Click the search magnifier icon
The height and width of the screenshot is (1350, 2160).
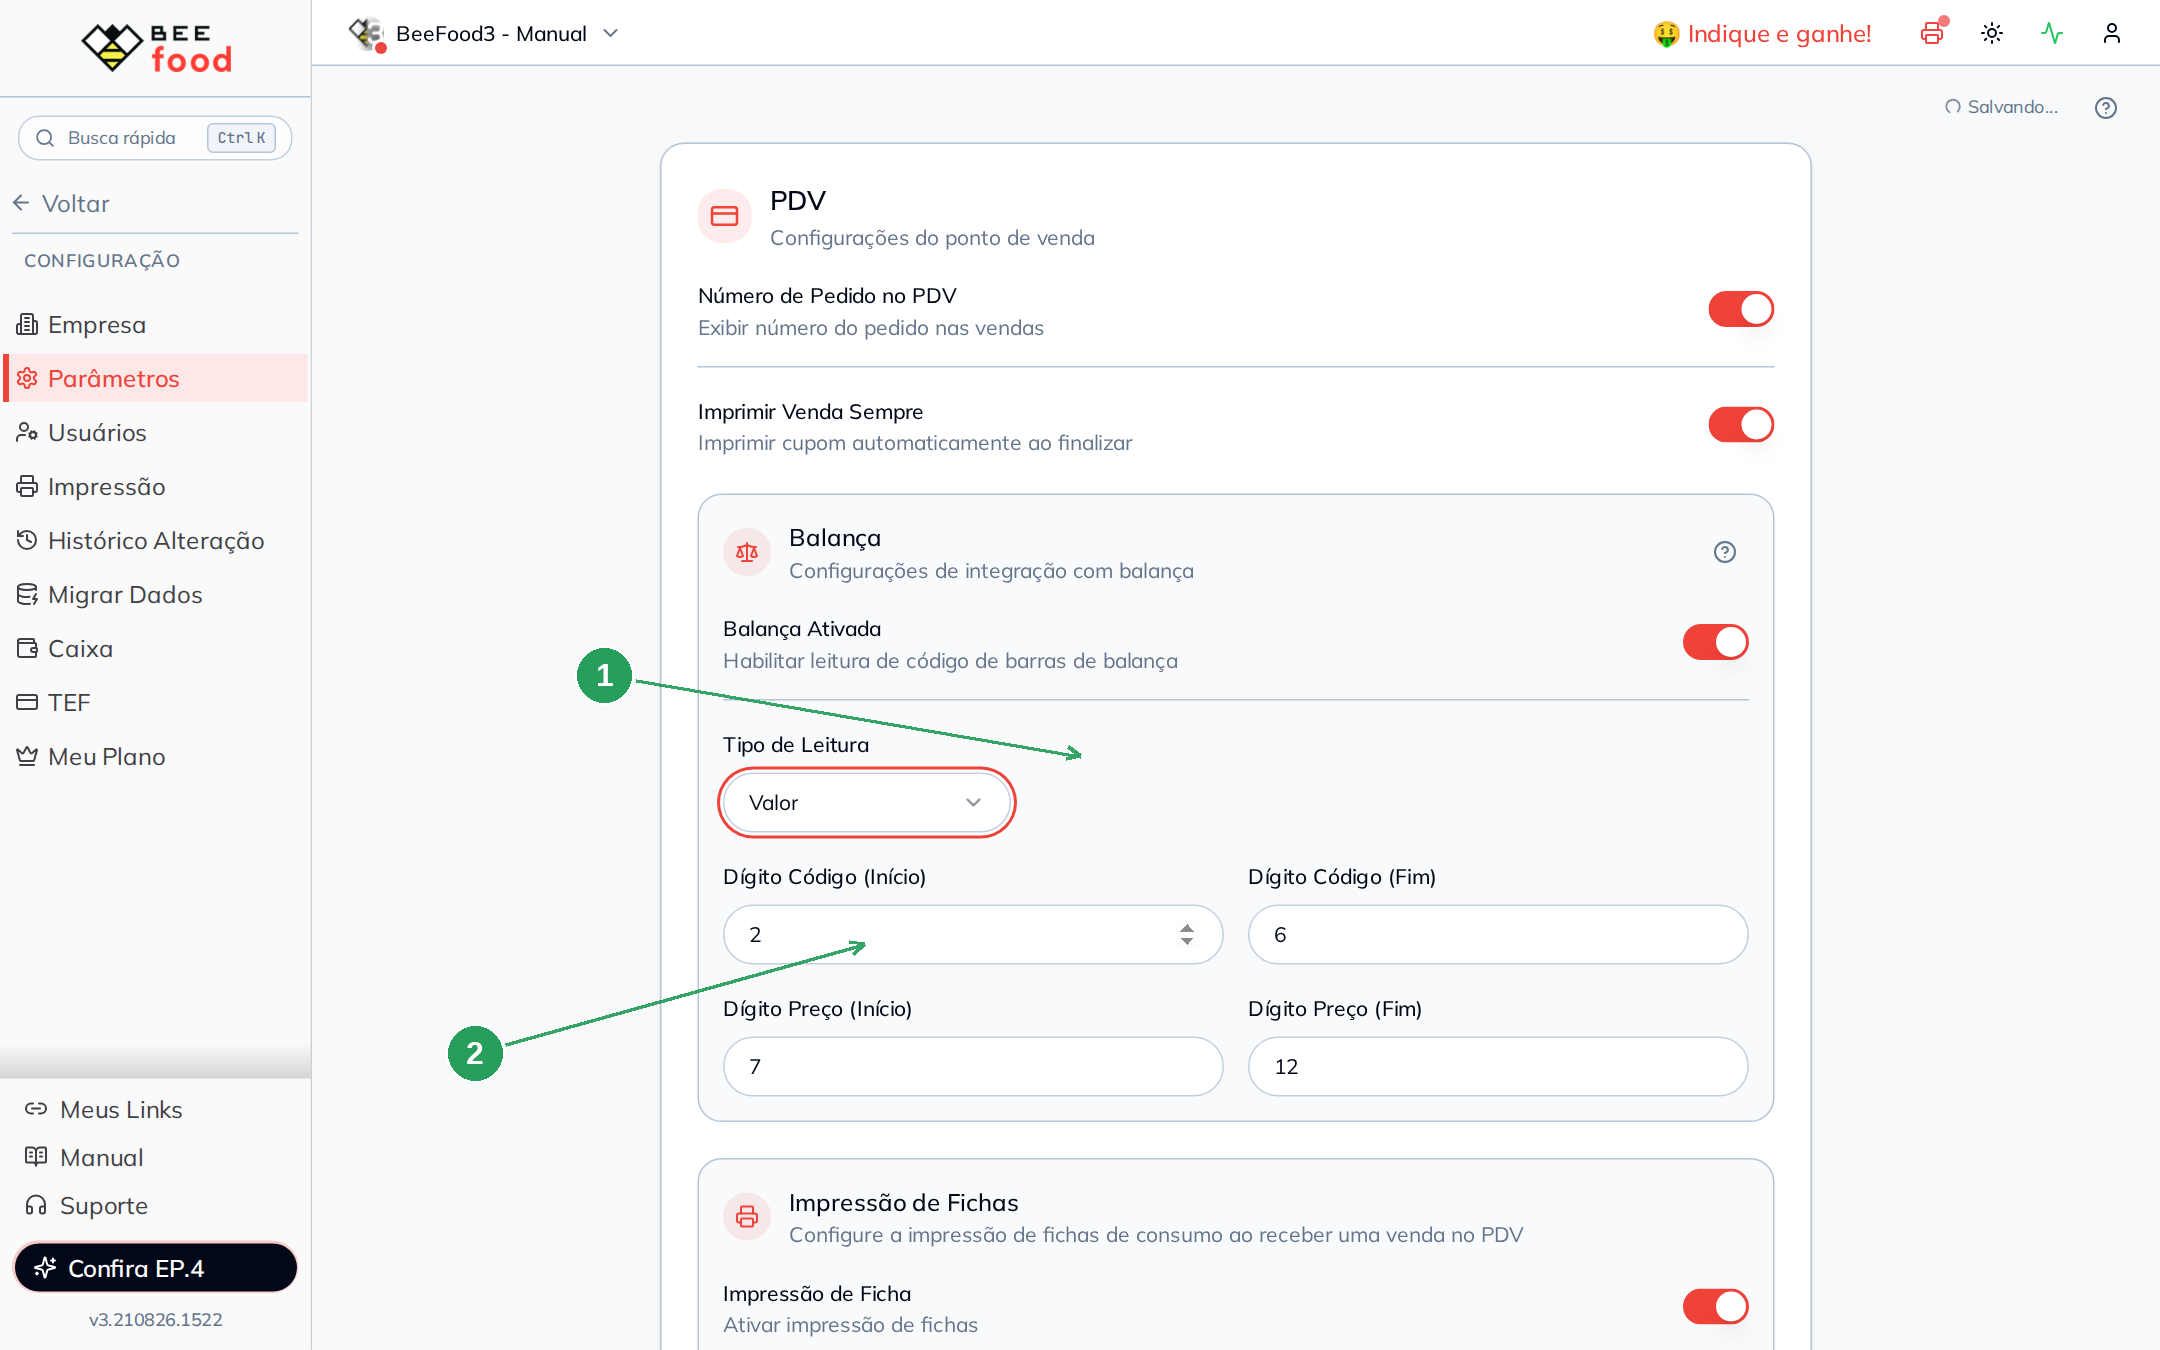coord(45,138)
